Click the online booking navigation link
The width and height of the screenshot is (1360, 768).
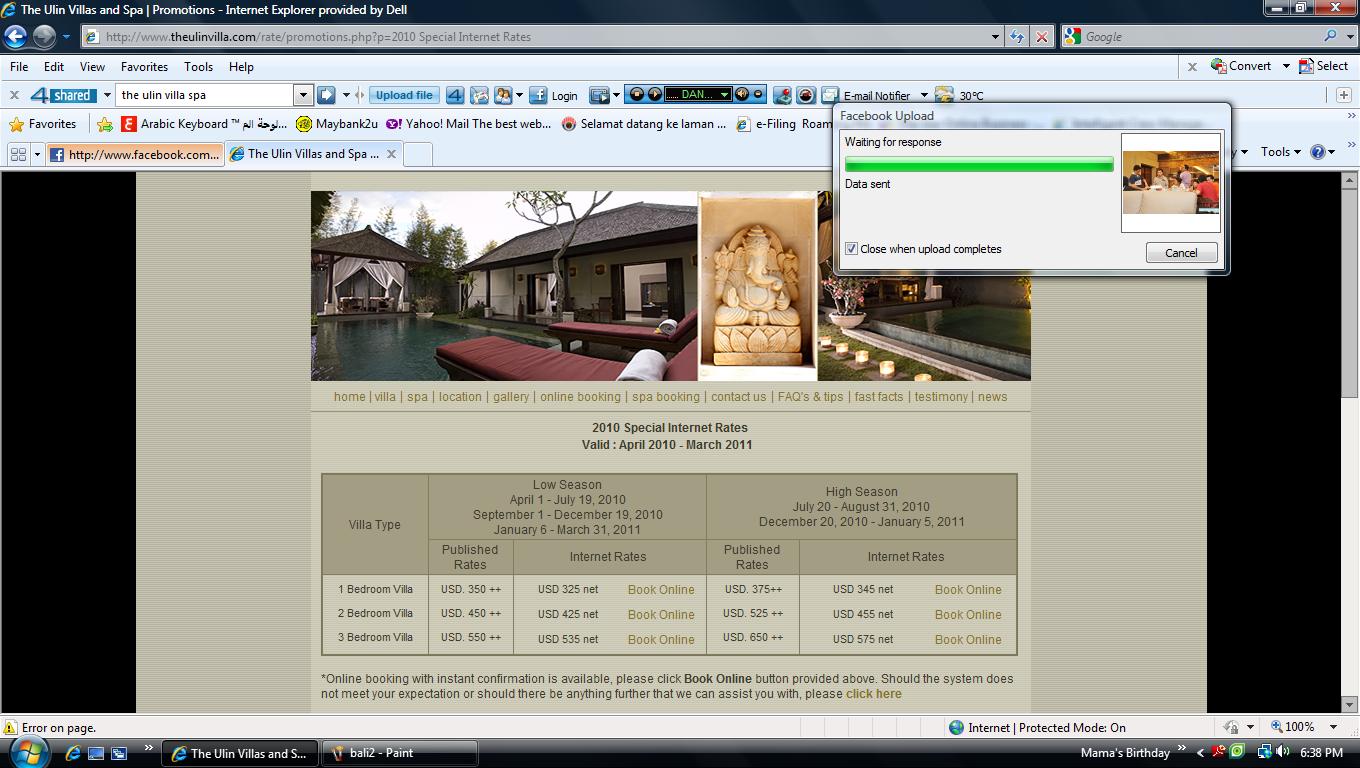click(580, 397)
